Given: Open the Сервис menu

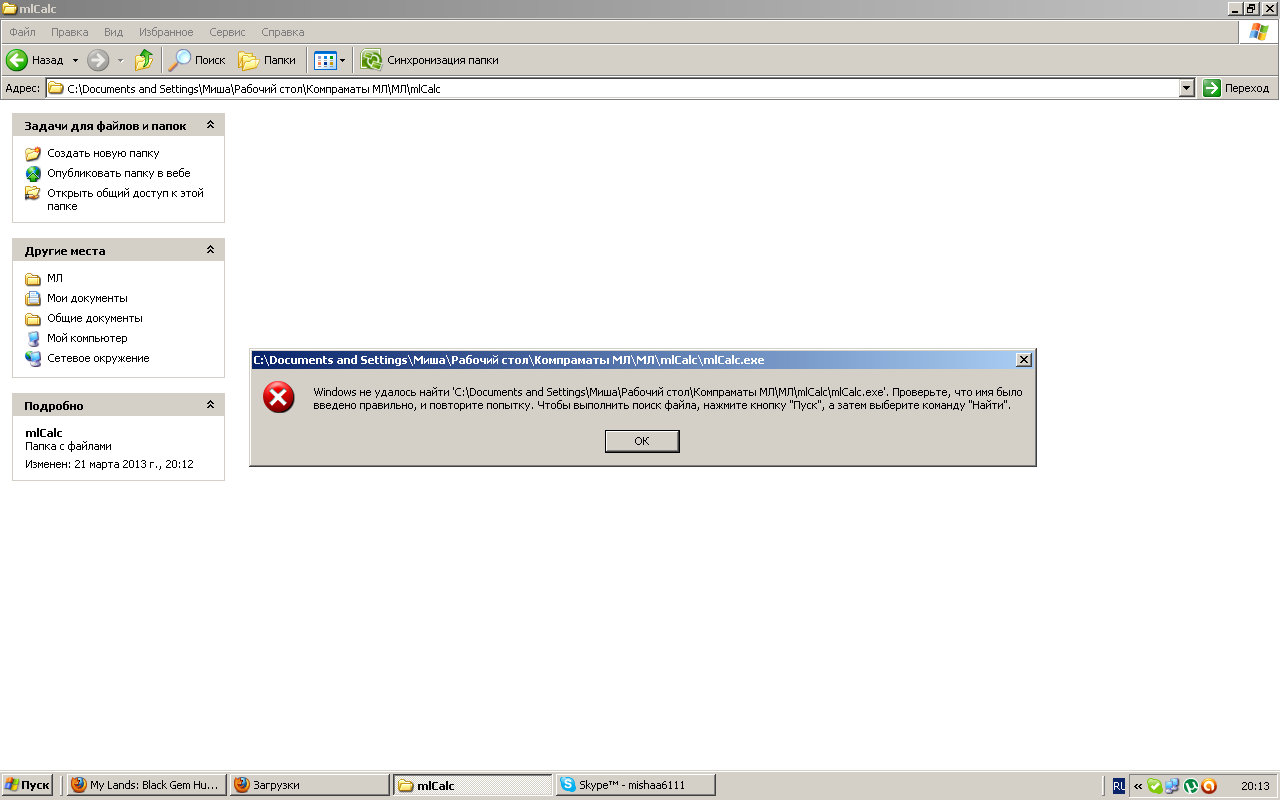Looking at the screenshot, I should tap(227, 32).
